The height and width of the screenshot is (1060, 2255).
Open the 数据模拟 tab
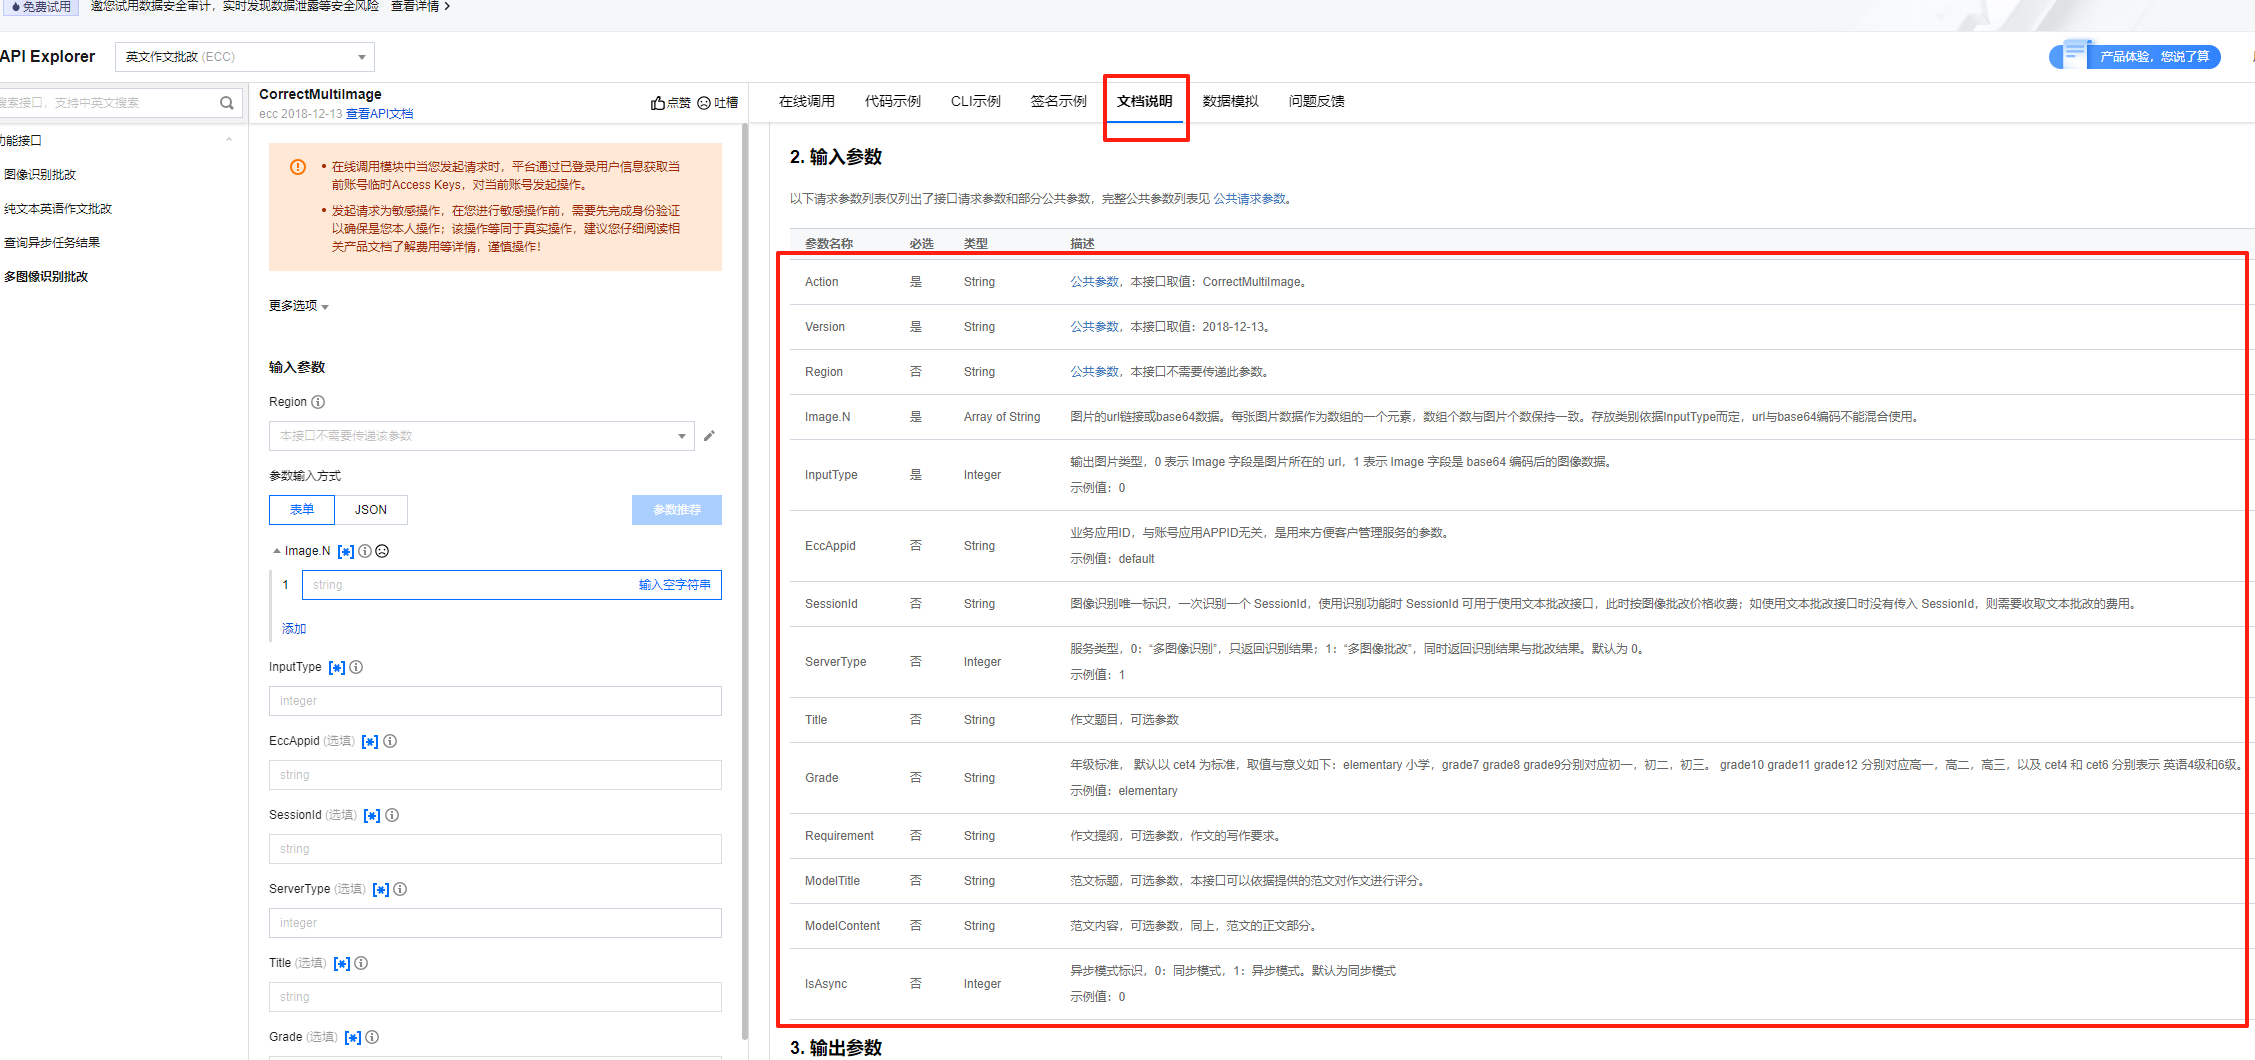pos(1230,101)
